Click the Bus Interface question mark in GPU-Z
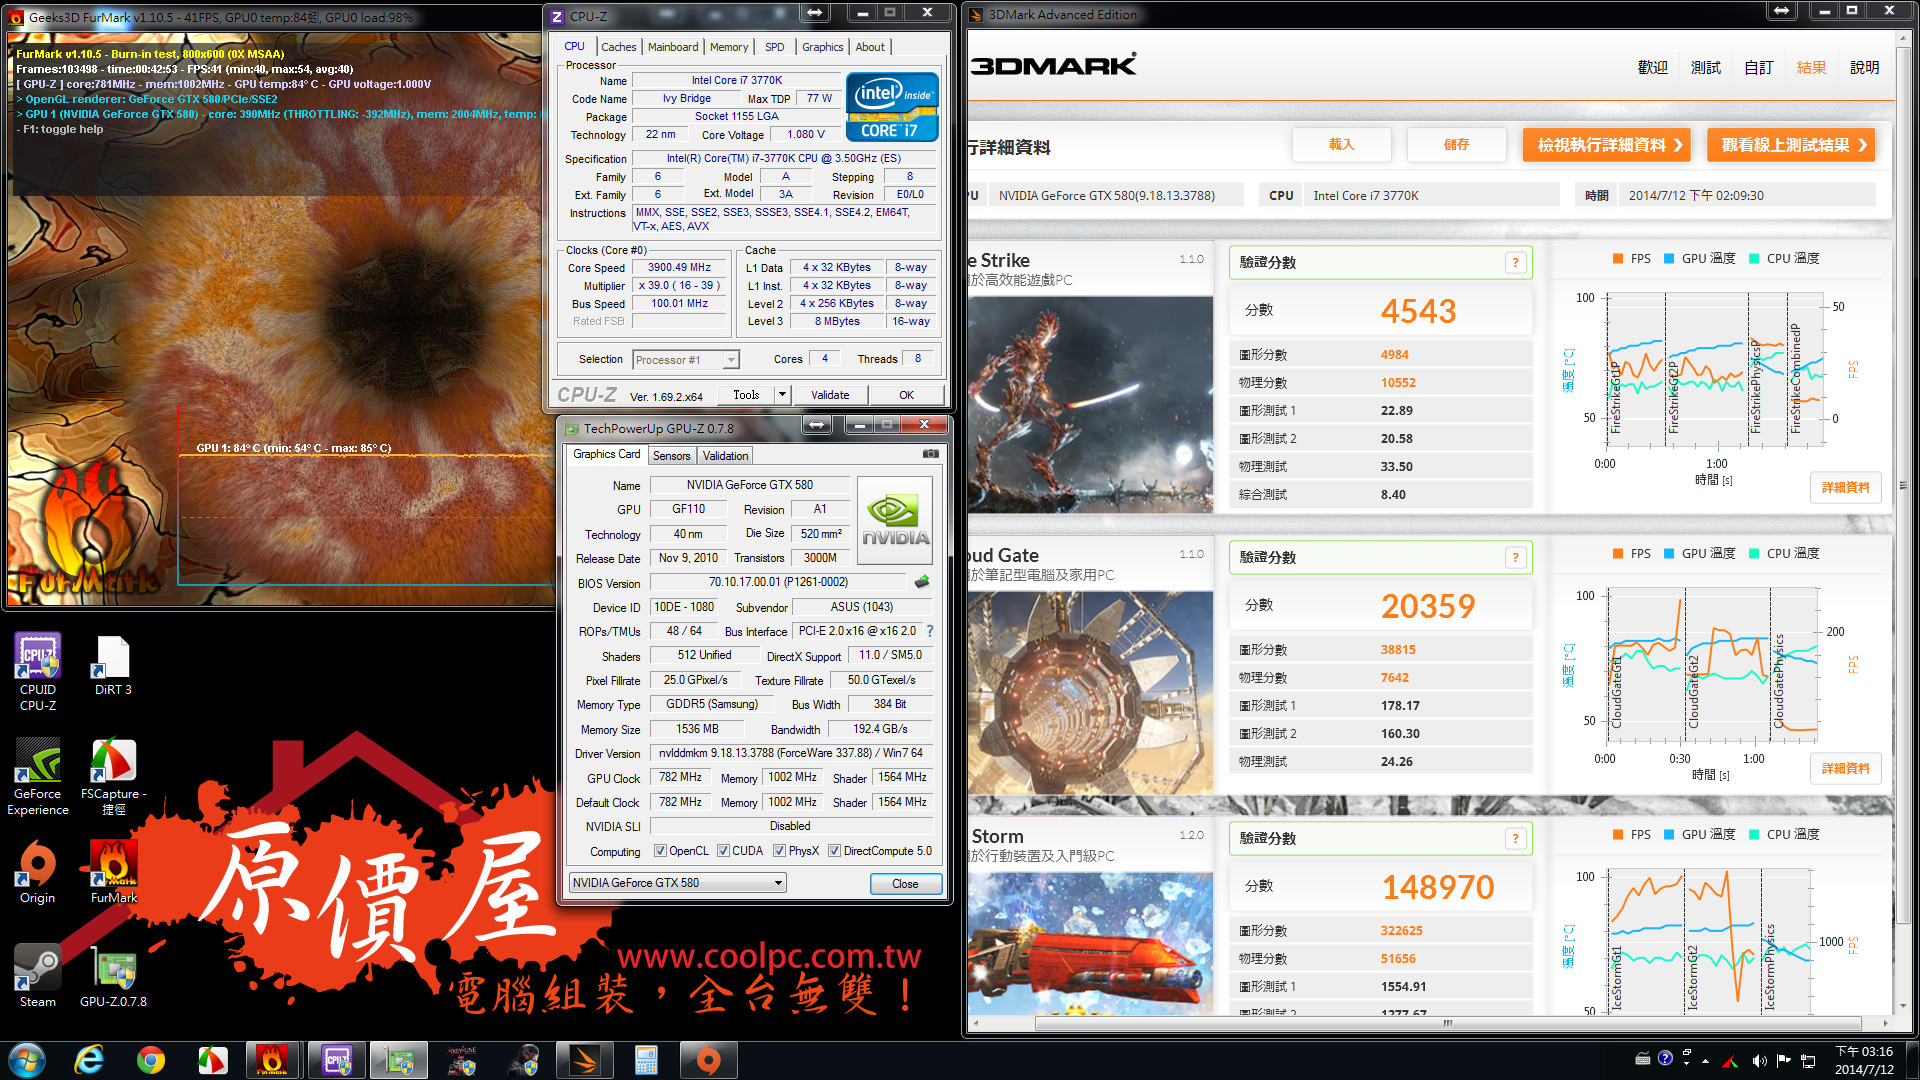The height and width of the screenshot is (1080, 1920). click(x=930, y=631)
